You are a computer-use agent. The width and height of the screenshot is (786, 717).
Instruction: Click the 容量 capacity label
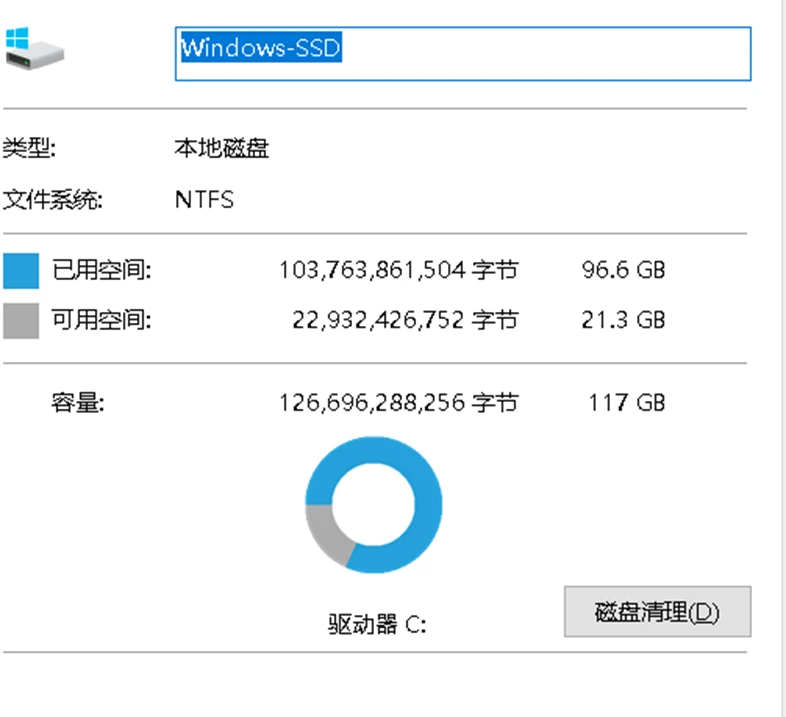(x=78, y=403)
